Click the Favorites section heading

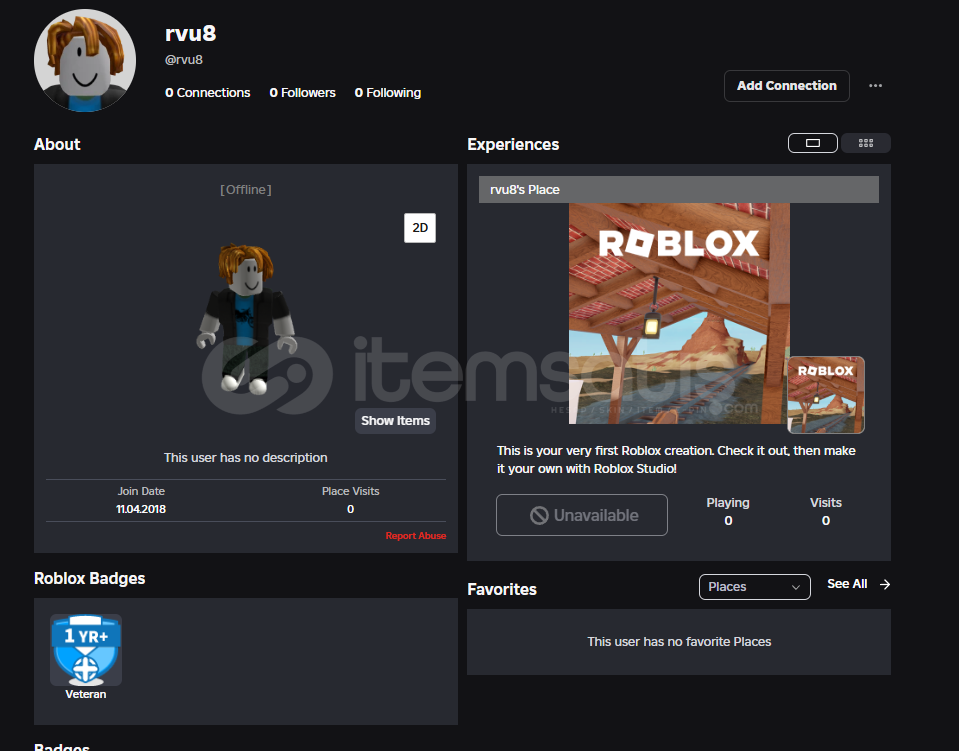click(502, 589)
